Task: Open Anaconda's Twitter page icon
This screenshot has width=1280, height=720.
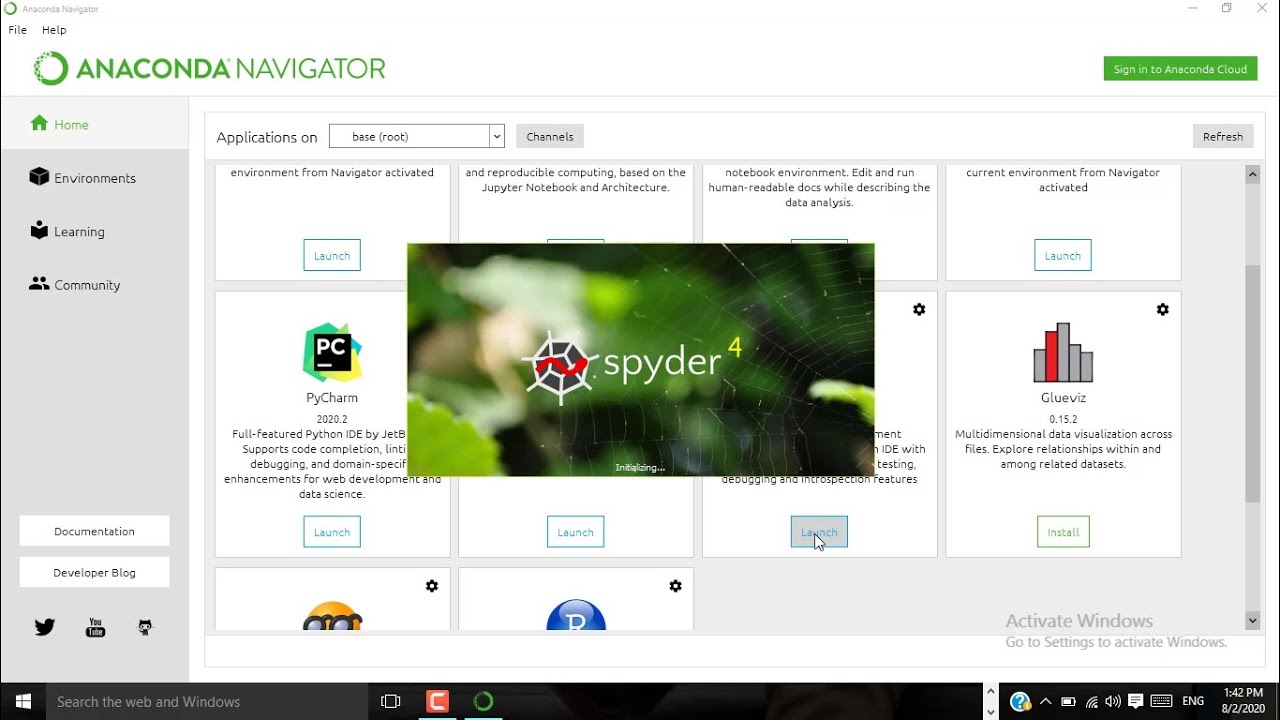Action: tap(45, 627)
